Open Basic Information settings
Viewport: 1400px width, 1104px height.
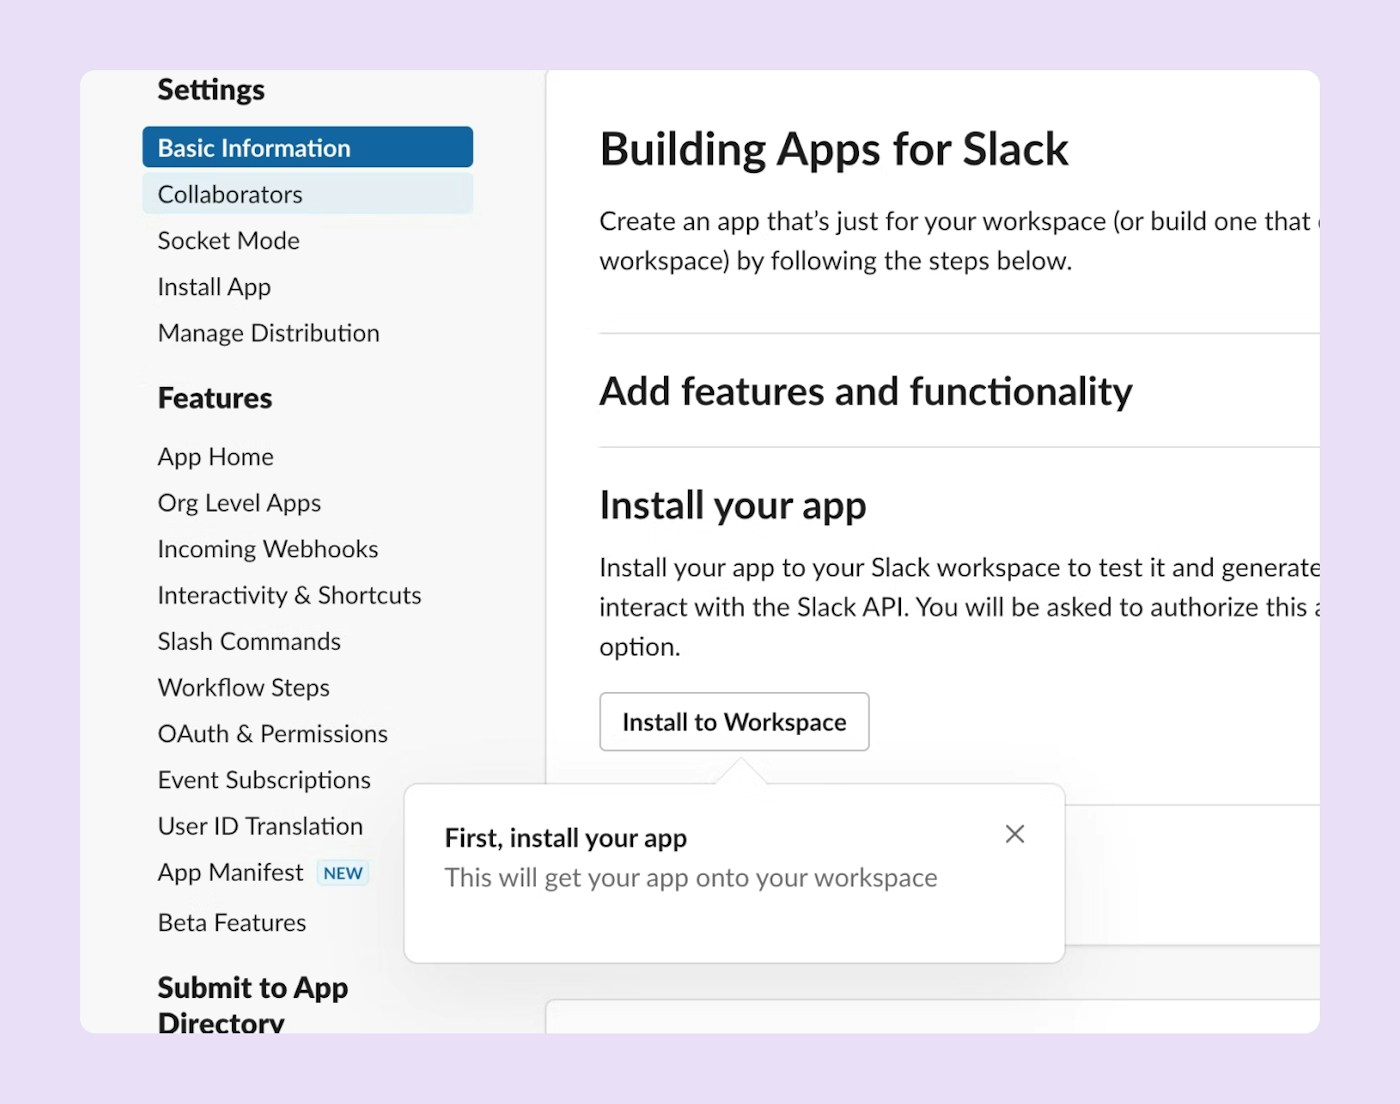(253, 147)
